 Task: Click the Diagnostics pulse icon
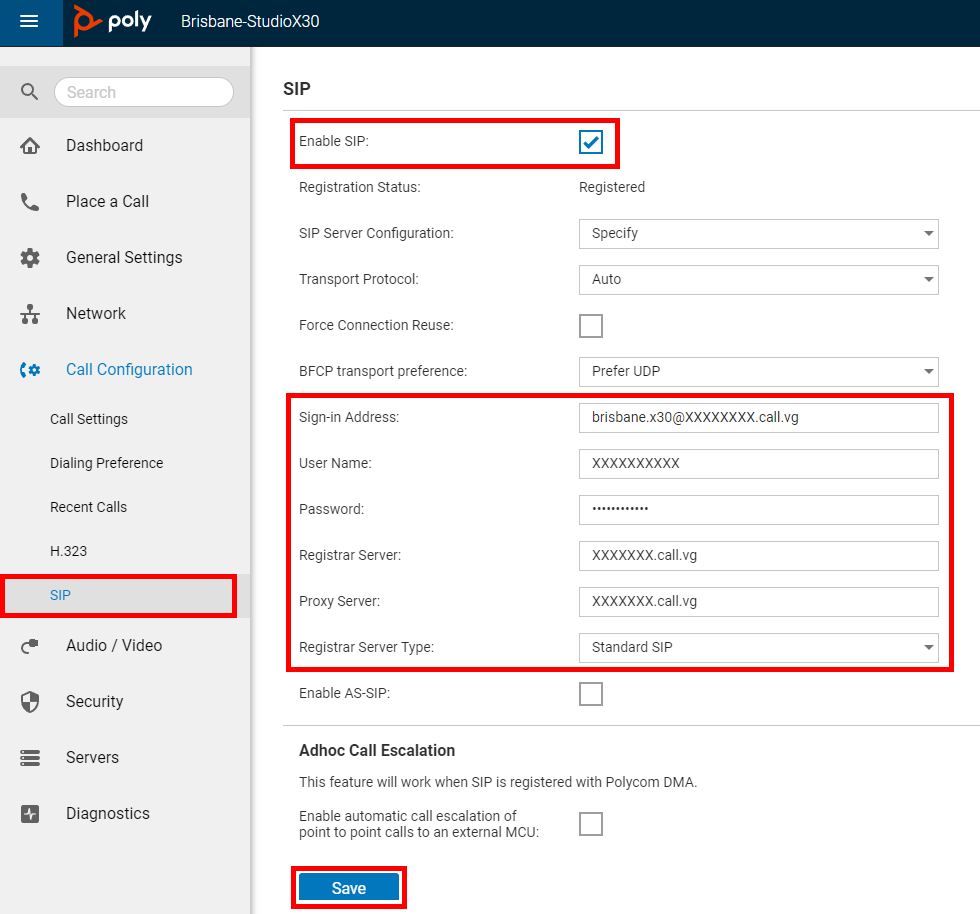coord(30,813)
